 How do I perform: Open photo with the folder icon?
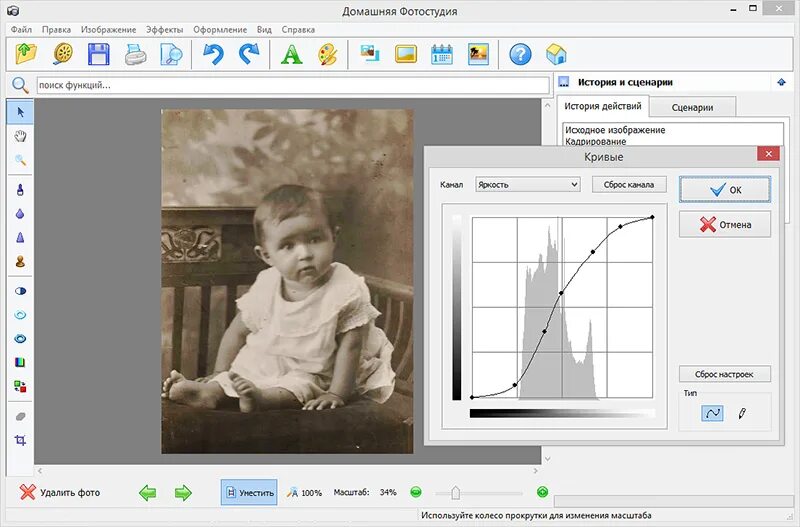point(26,54)
